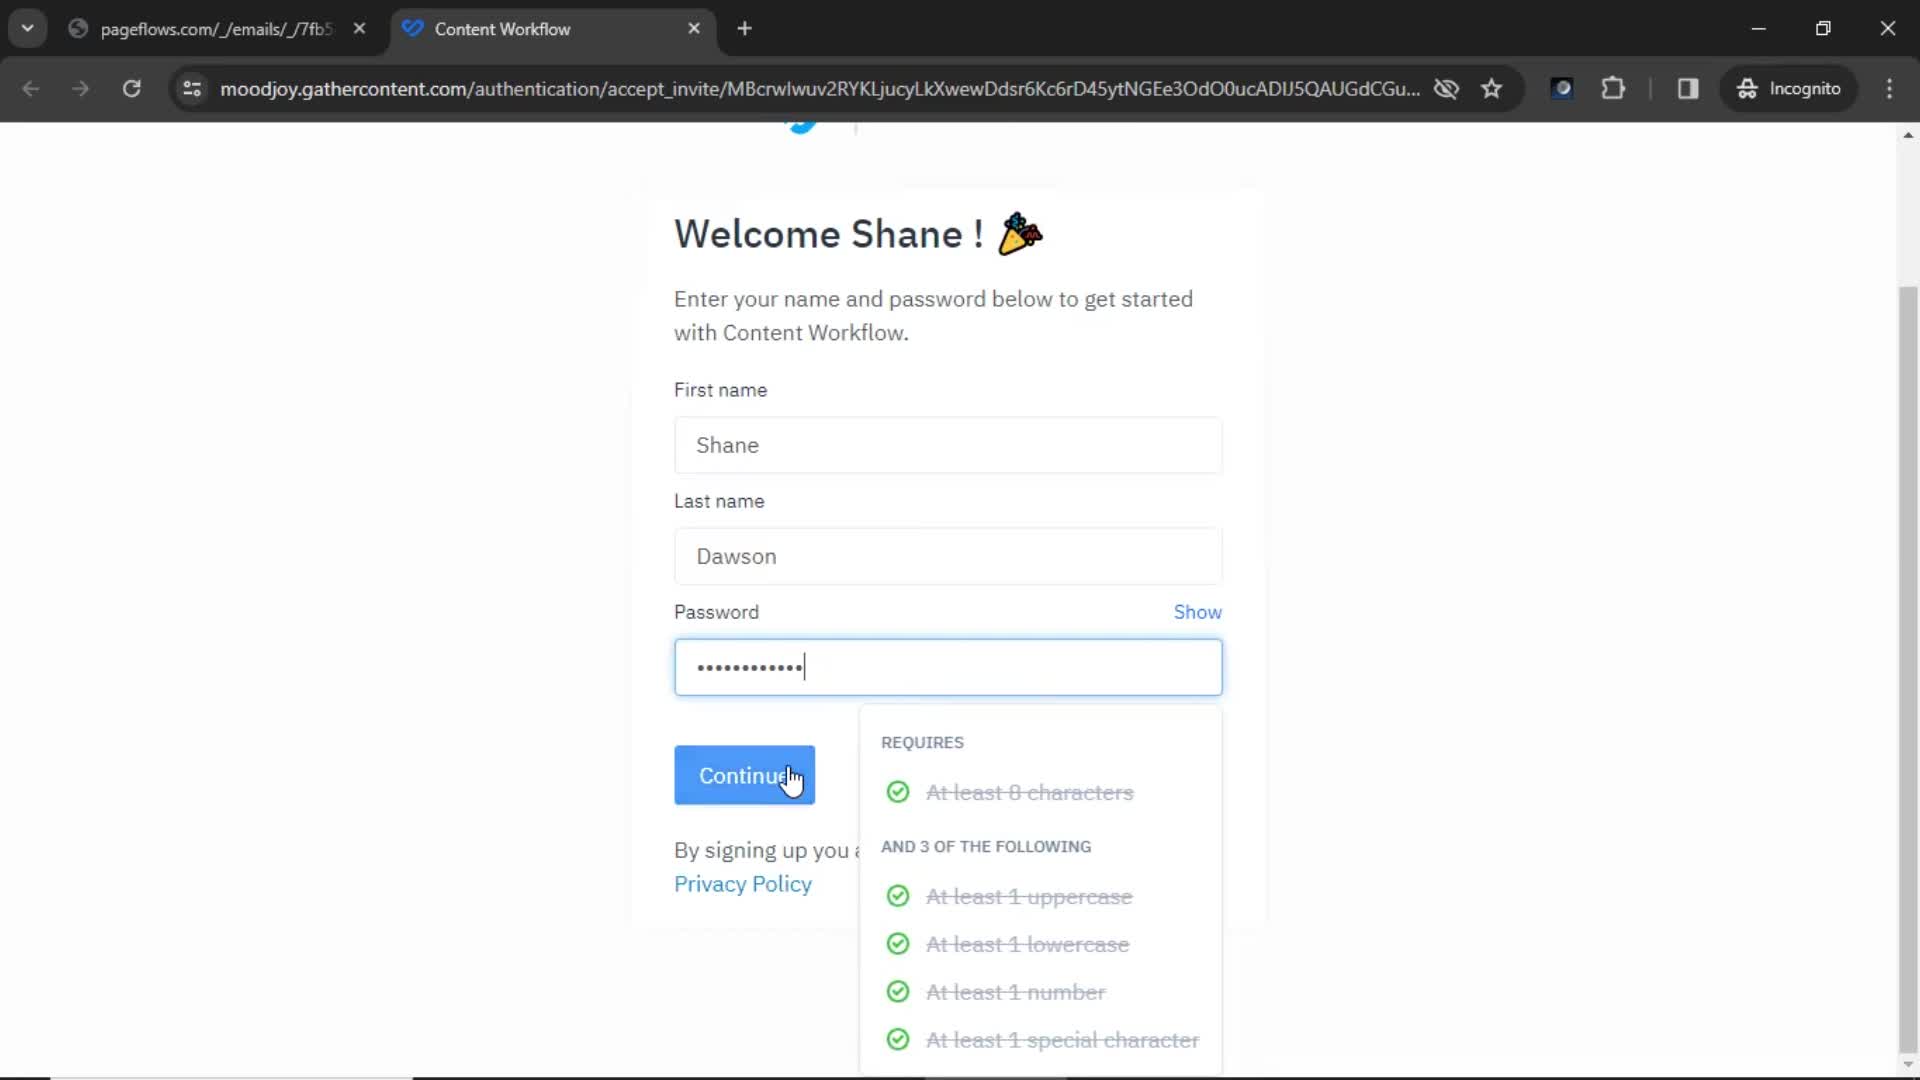1920x1080 pixels.
Task: Close the Content Workflow tab
Action: 694,29
